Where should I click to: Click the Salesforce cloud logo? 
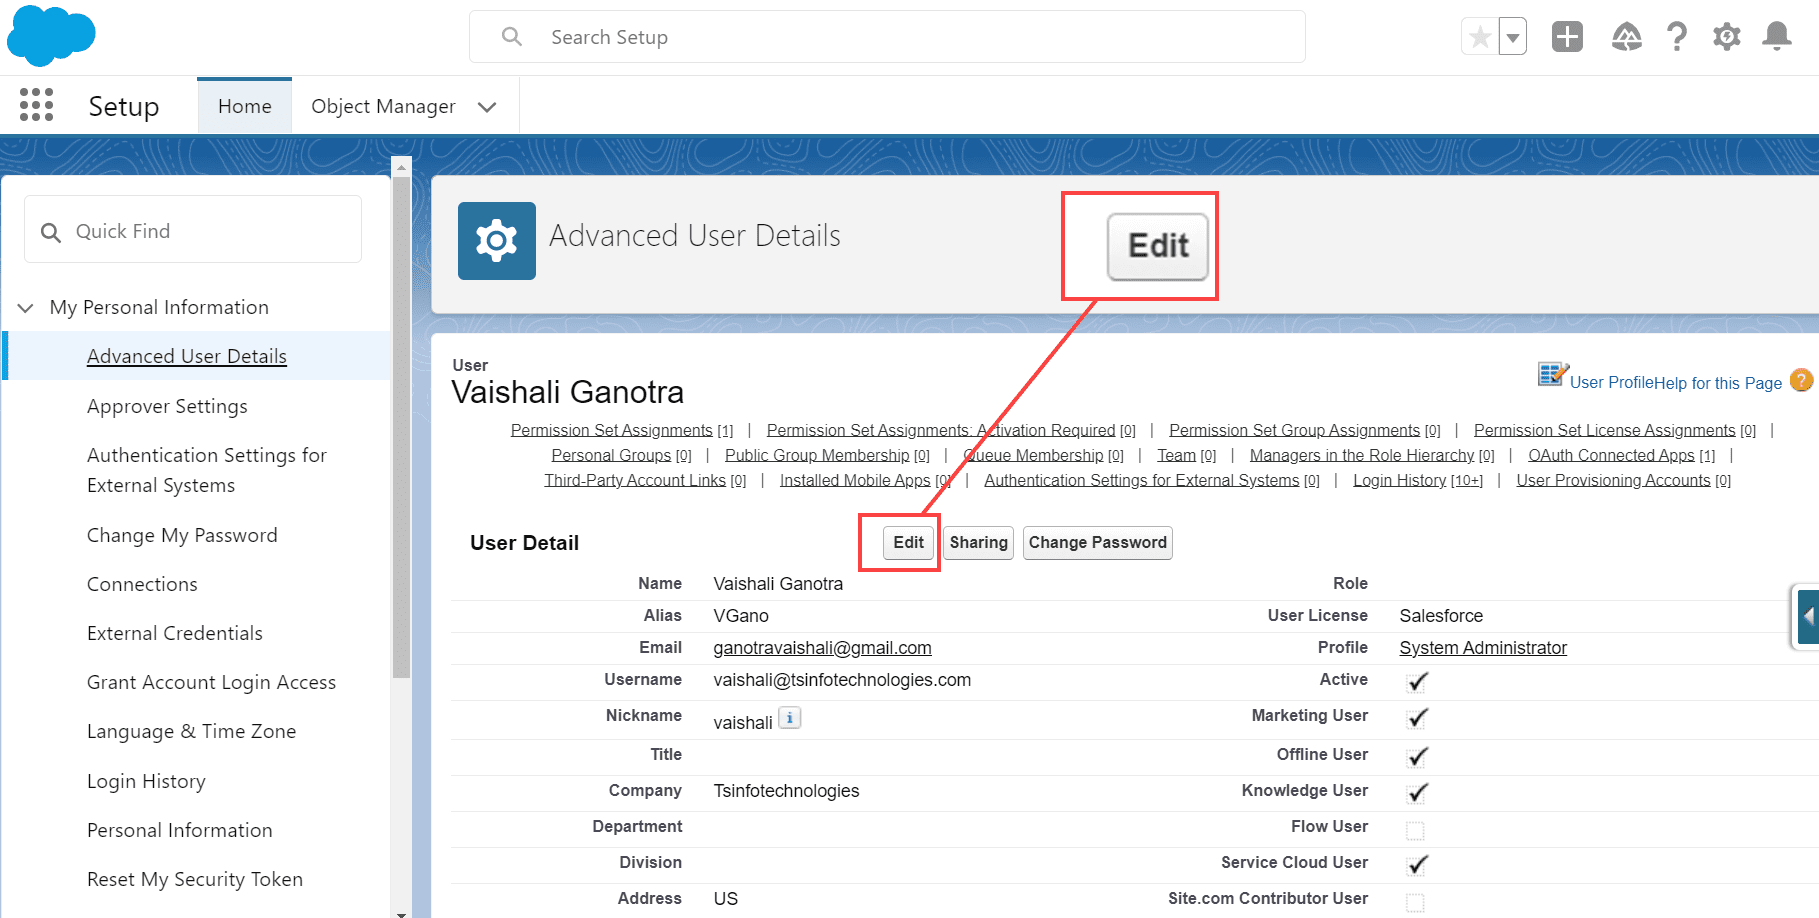(x=51, y=36)
